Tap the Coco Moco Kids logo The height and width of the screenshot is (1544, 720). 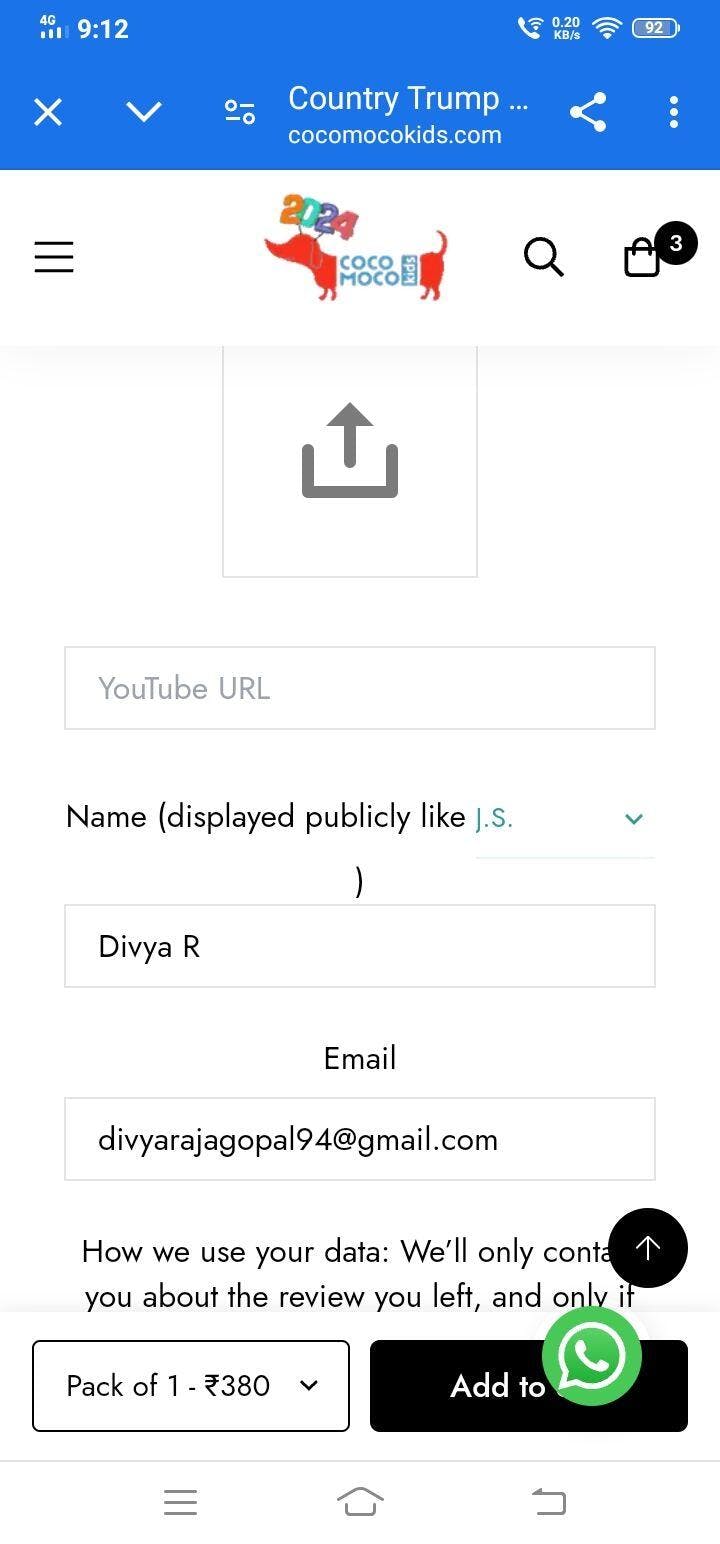(x=355, y=249)
